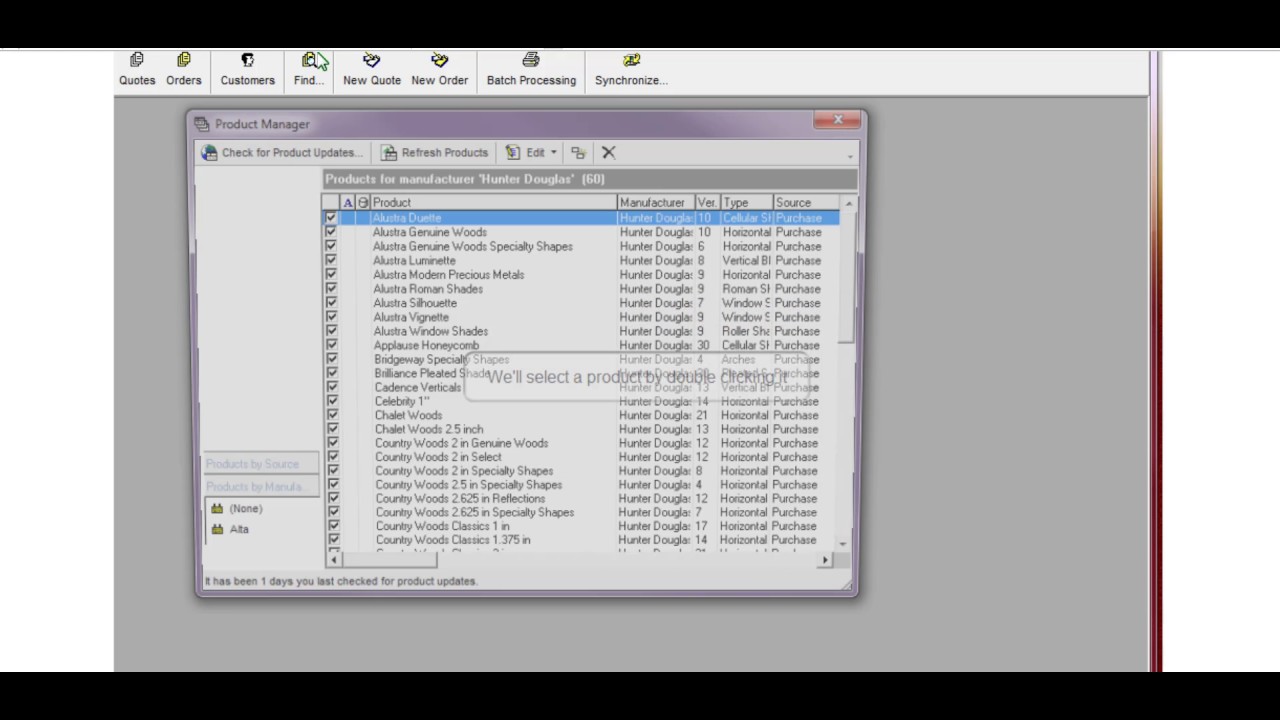Open Quotes from the main toolbar

[137, 70]
